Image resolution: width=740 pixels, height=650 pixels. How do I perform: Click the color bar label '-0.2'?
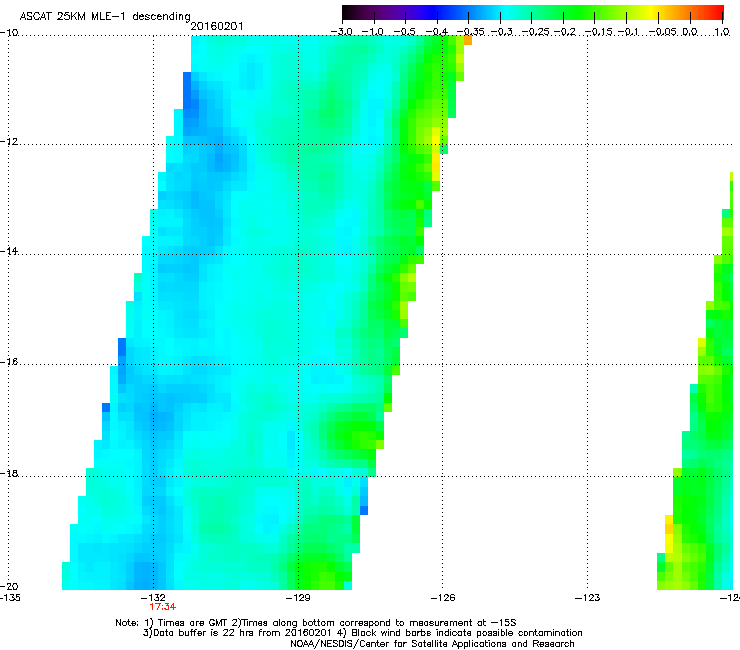point(565,32)
